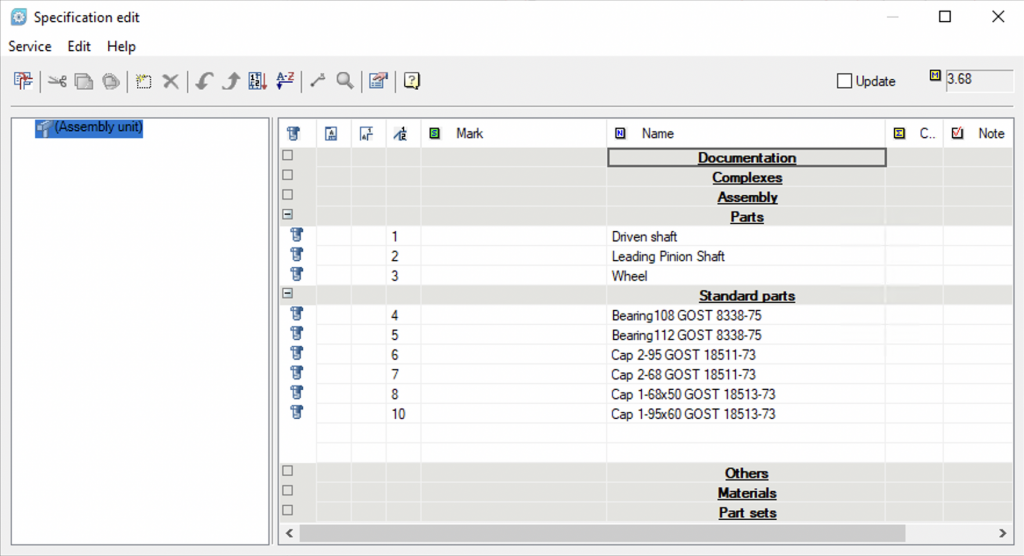Click the horizontal scrollbar right arrow
The image size is (1024, 556).
tap(1005, 533)
